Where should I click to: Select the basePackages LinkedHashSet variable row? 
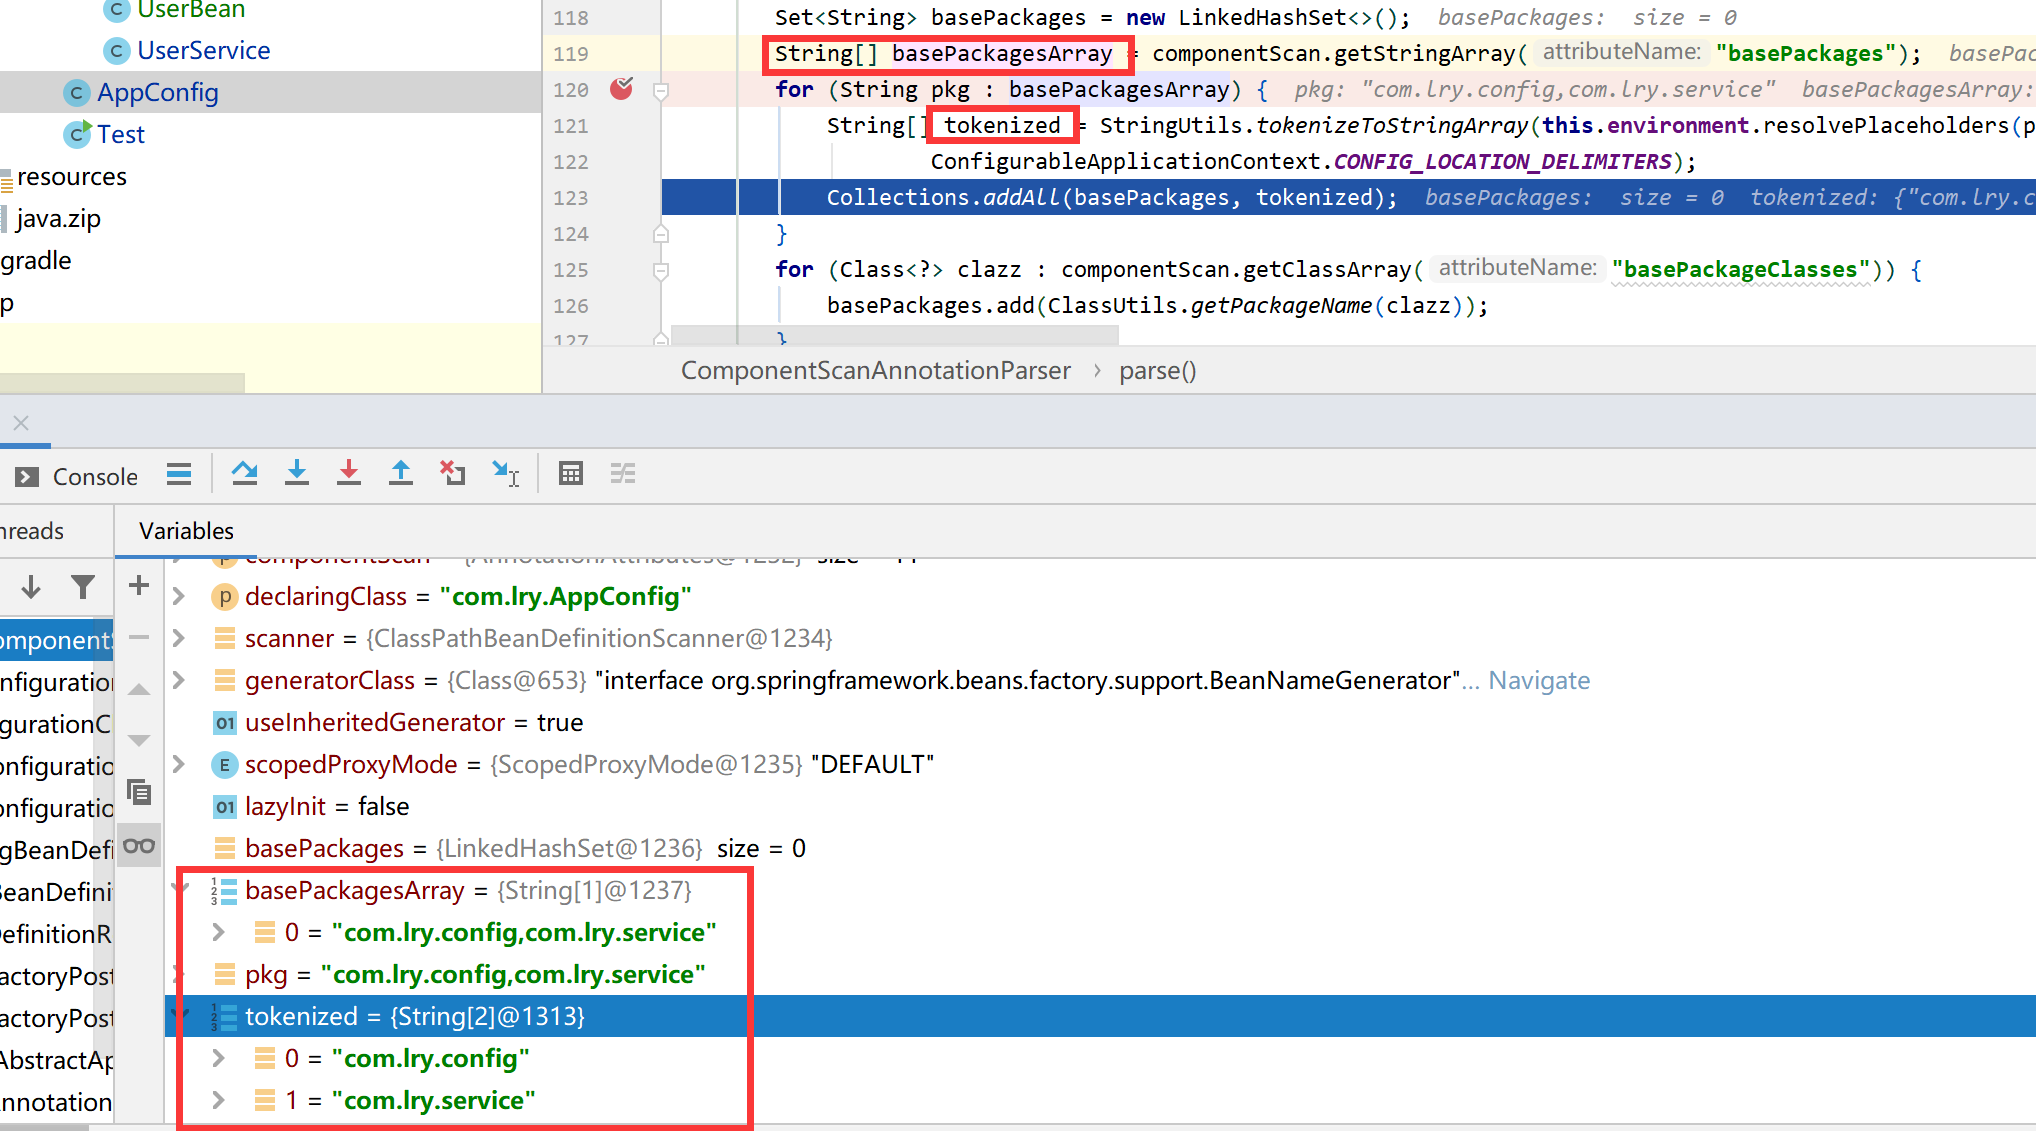1100,848
